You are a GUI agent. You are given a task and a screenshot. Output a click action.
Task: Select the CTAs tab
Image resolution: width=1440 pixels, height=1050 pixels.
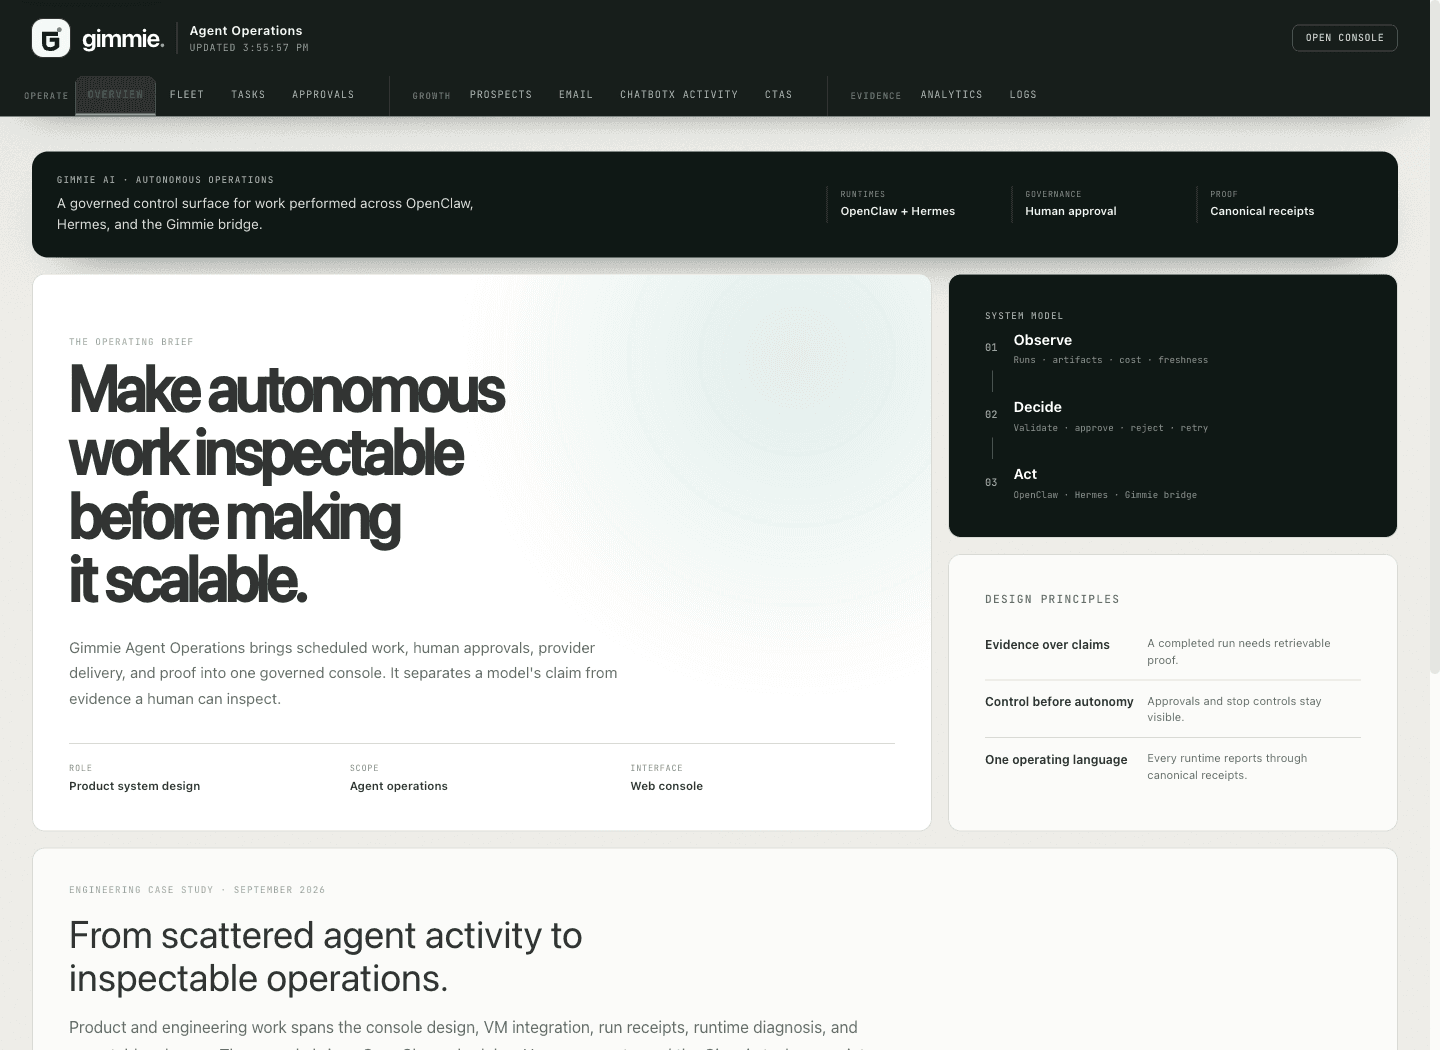point(778,95)
